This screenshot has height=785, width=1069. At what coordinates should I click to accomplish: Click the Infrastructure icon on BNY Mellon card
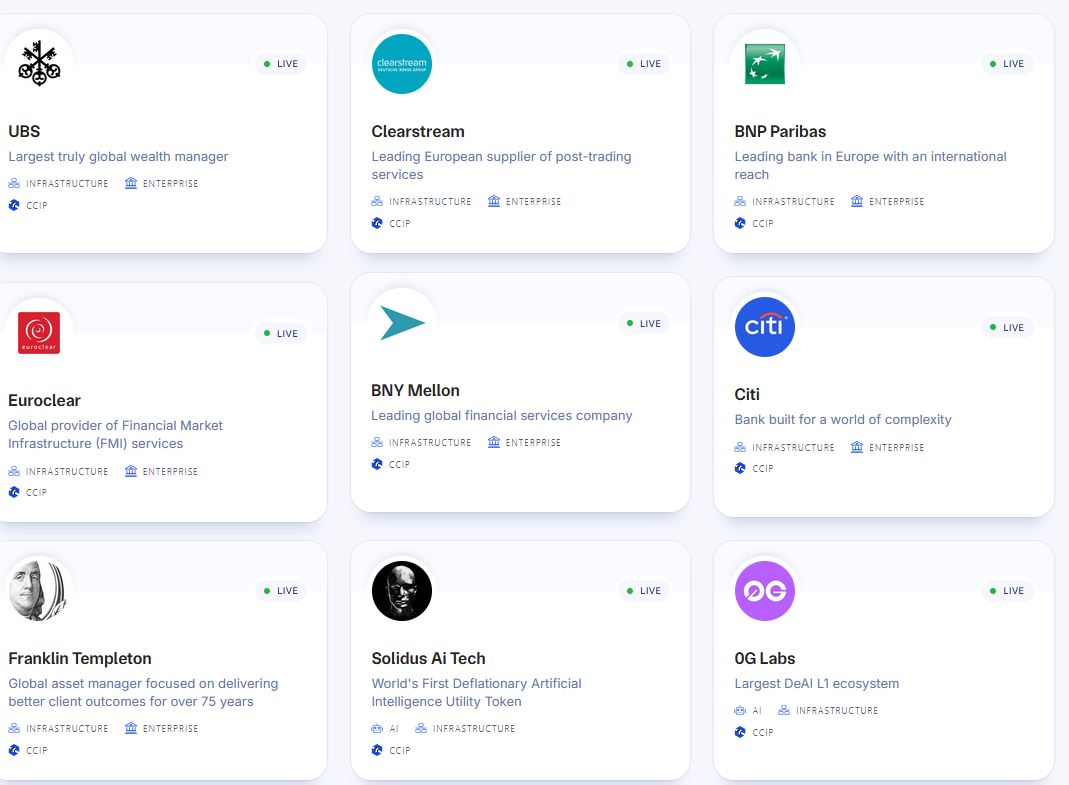coord(377,442)
